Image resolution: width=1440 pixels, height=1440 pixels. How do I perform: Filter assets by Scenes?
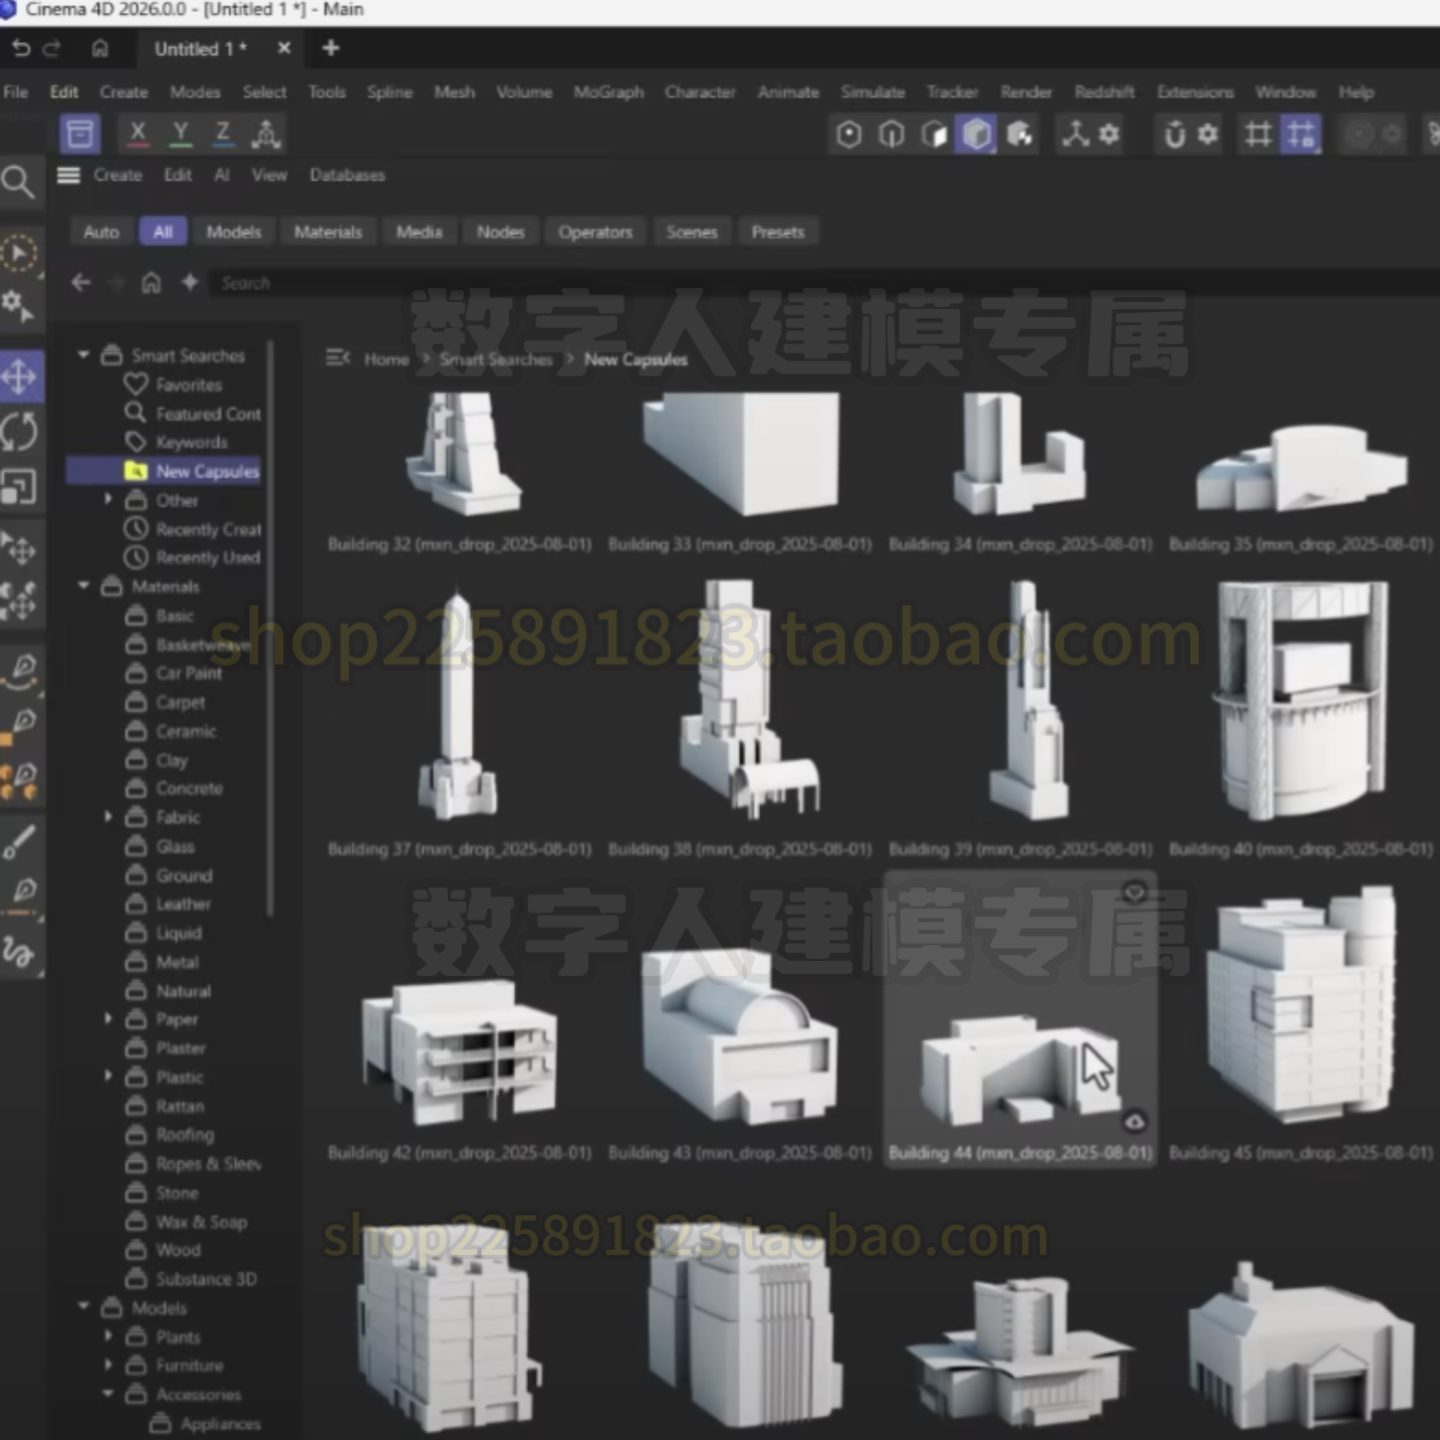[692, 232]
